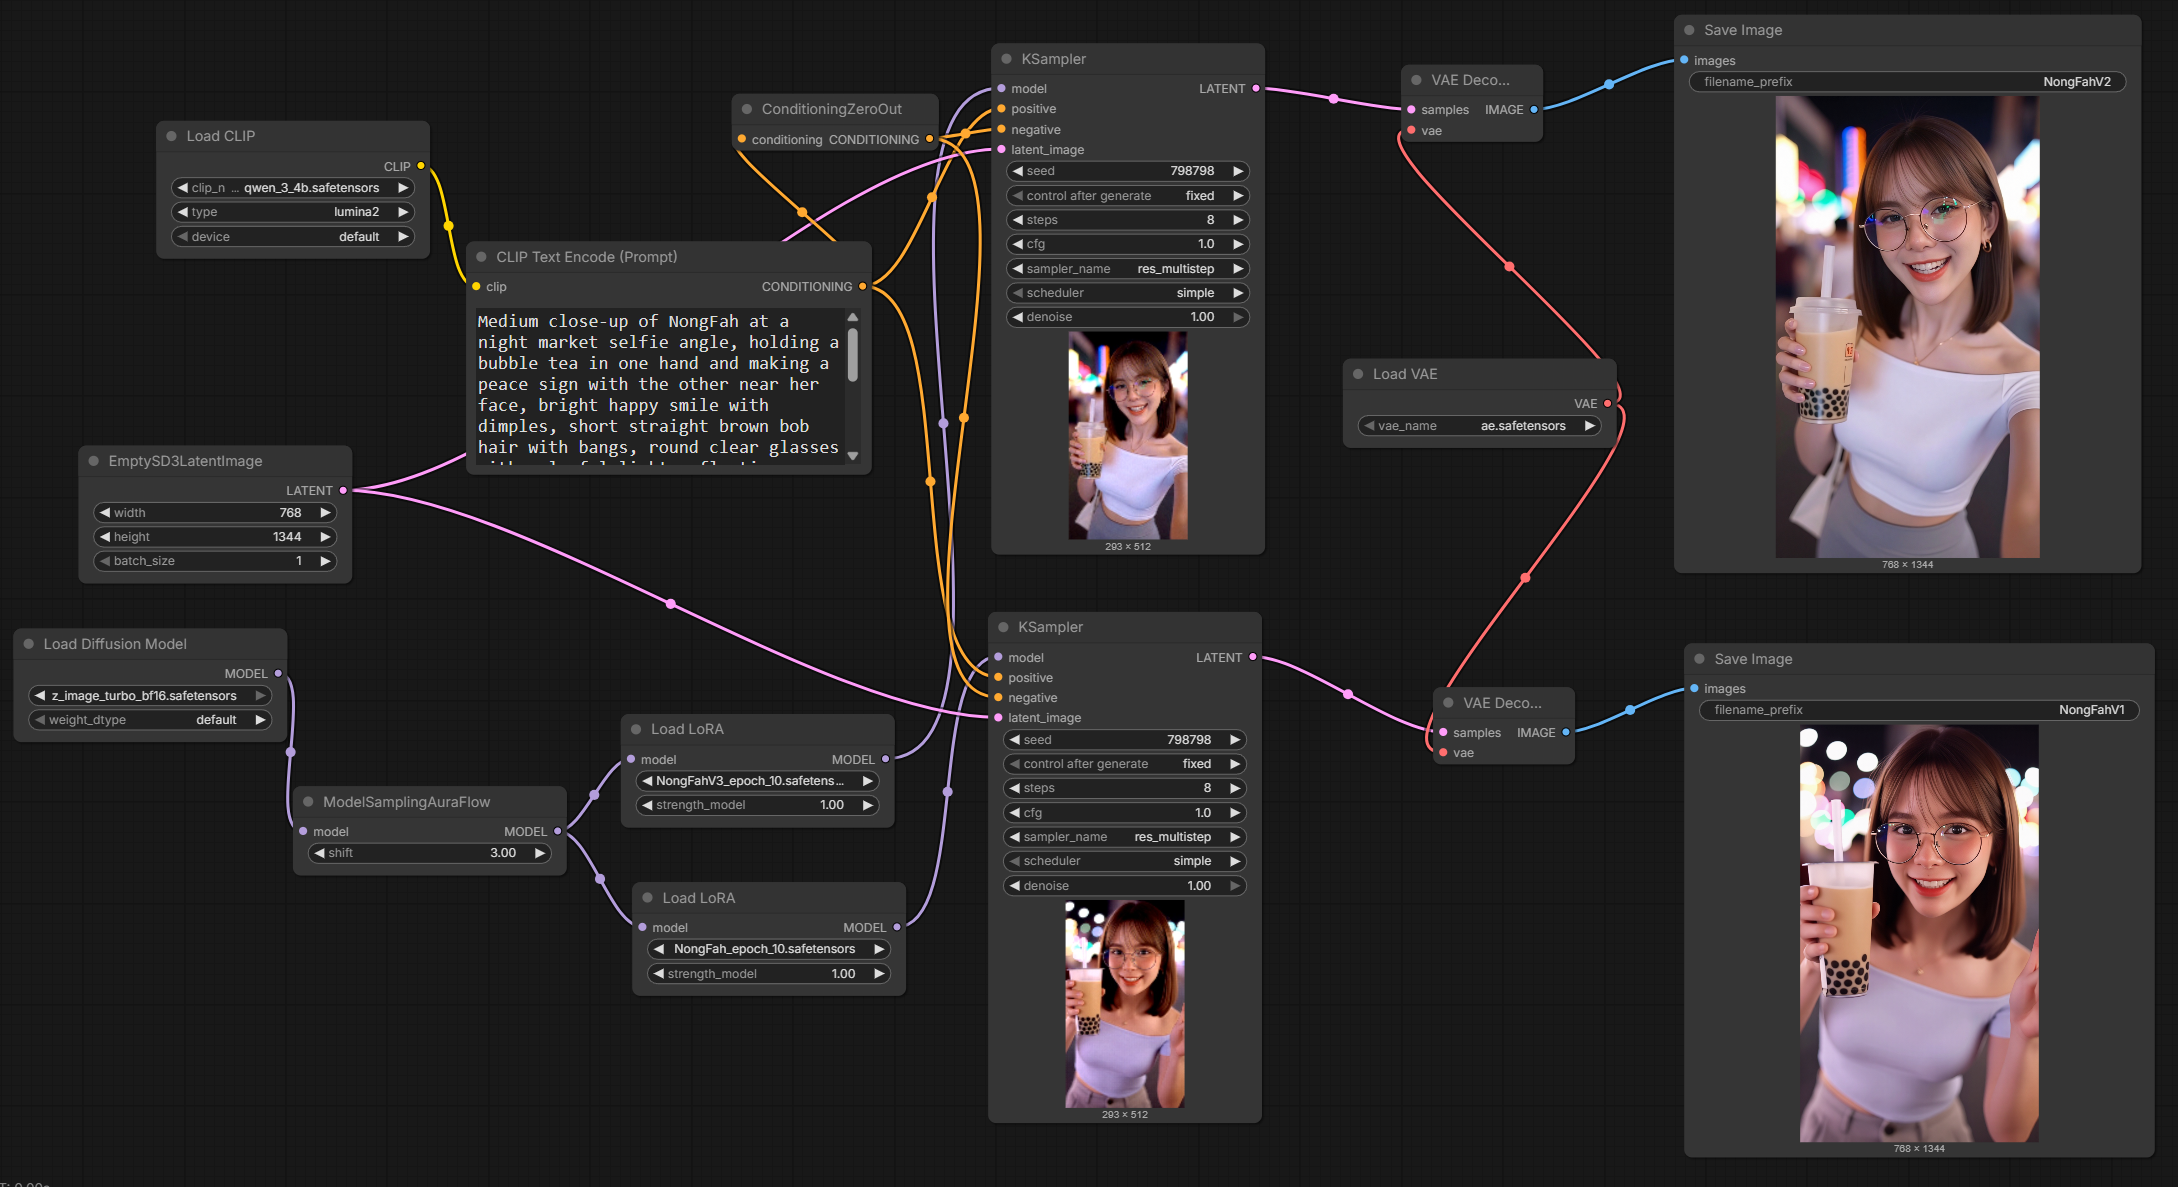Open the clip_name qwen_3_4b.safetensors selector
Viewport: 2178px width, 1187px height.
point(293,188)
